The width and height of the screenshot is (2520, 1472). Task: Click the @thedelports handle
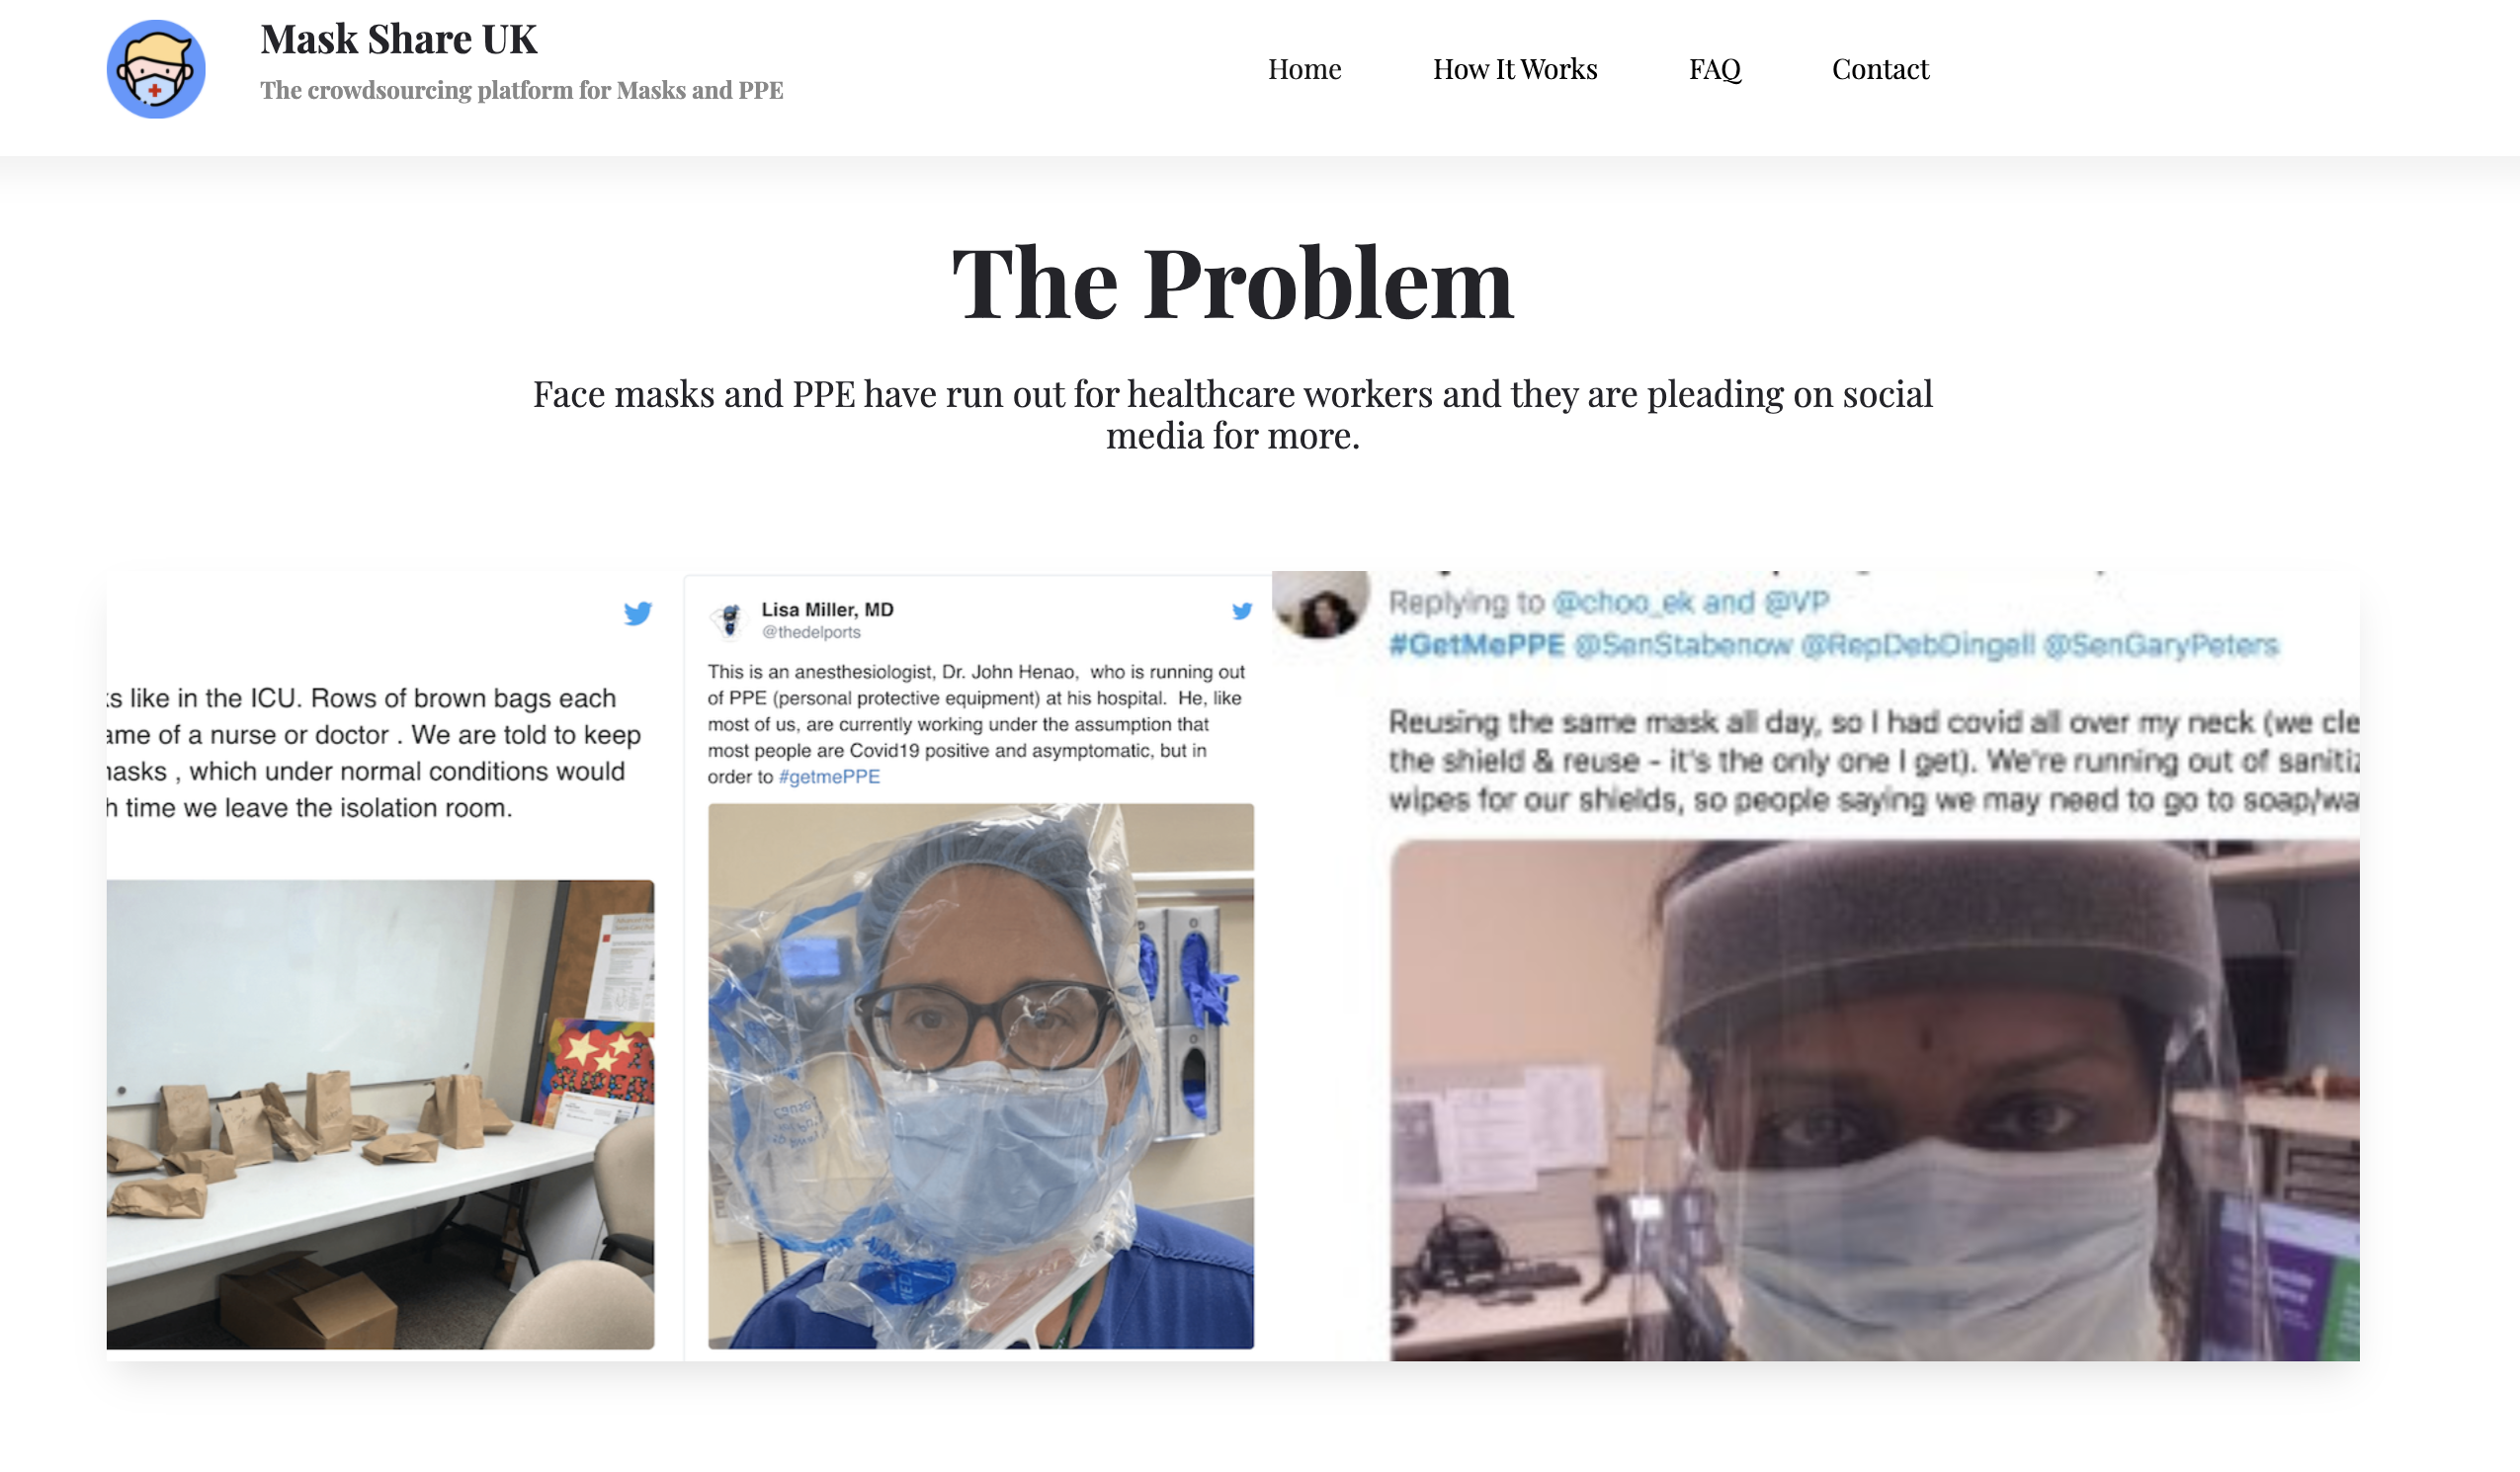(x=811, y=632)
